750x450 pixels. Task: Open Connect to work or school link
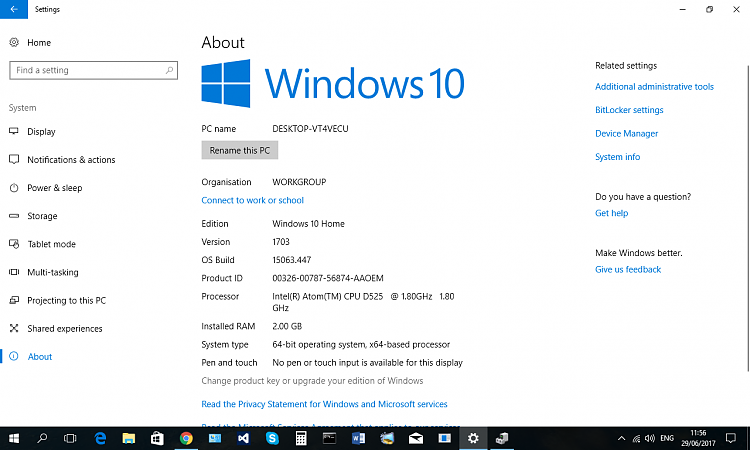coord(253,200)
